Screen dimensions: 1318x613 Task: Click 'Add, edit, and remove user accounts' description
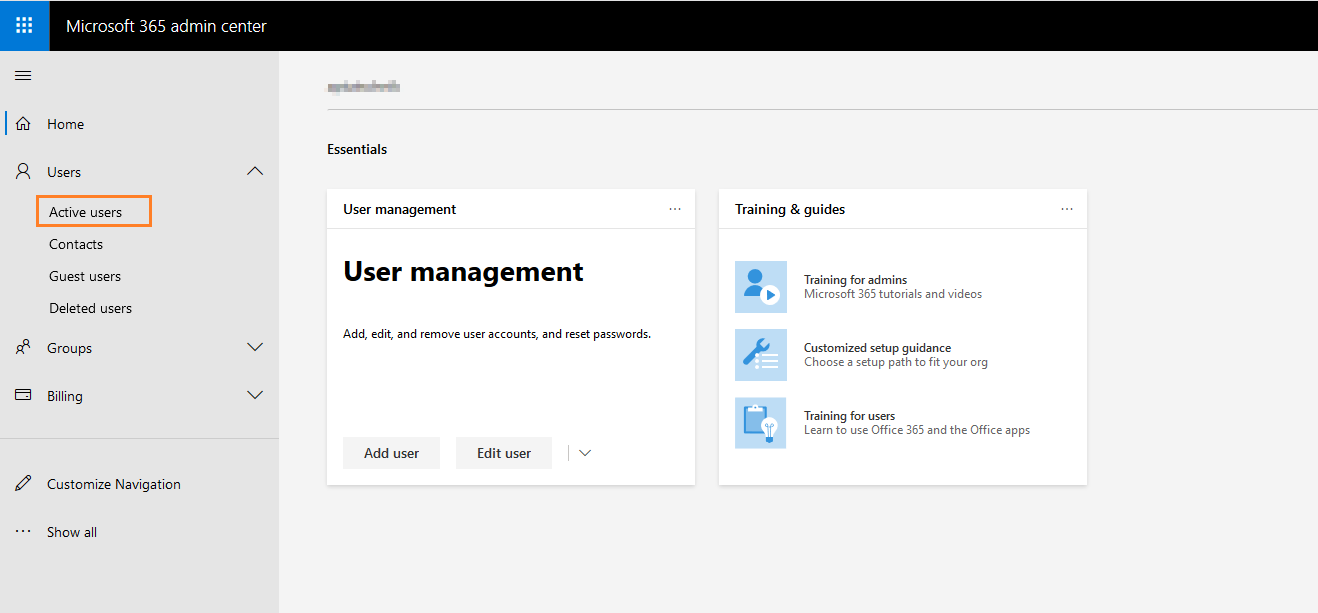pyautogui.click(x=497, y=334)
